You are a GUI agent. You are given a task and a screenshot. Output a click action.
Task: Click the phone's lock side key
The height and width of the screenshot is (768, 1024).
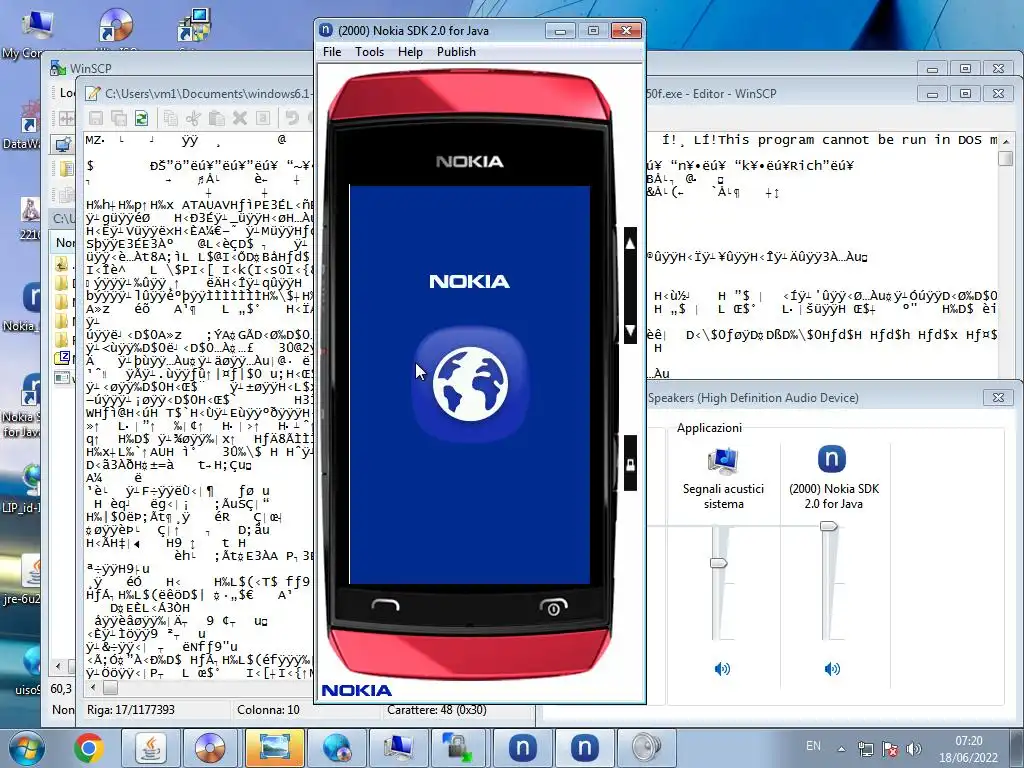[x=630, y=464]
